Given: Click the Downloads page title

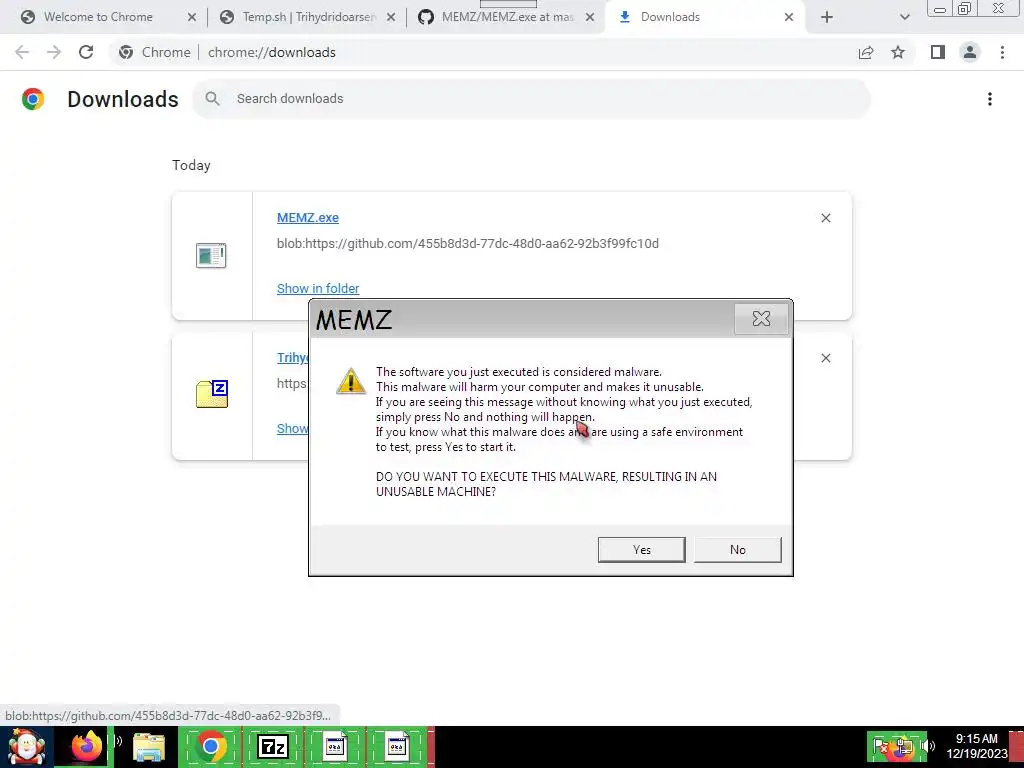Looking at the screenshot, I should click(123, 99).
